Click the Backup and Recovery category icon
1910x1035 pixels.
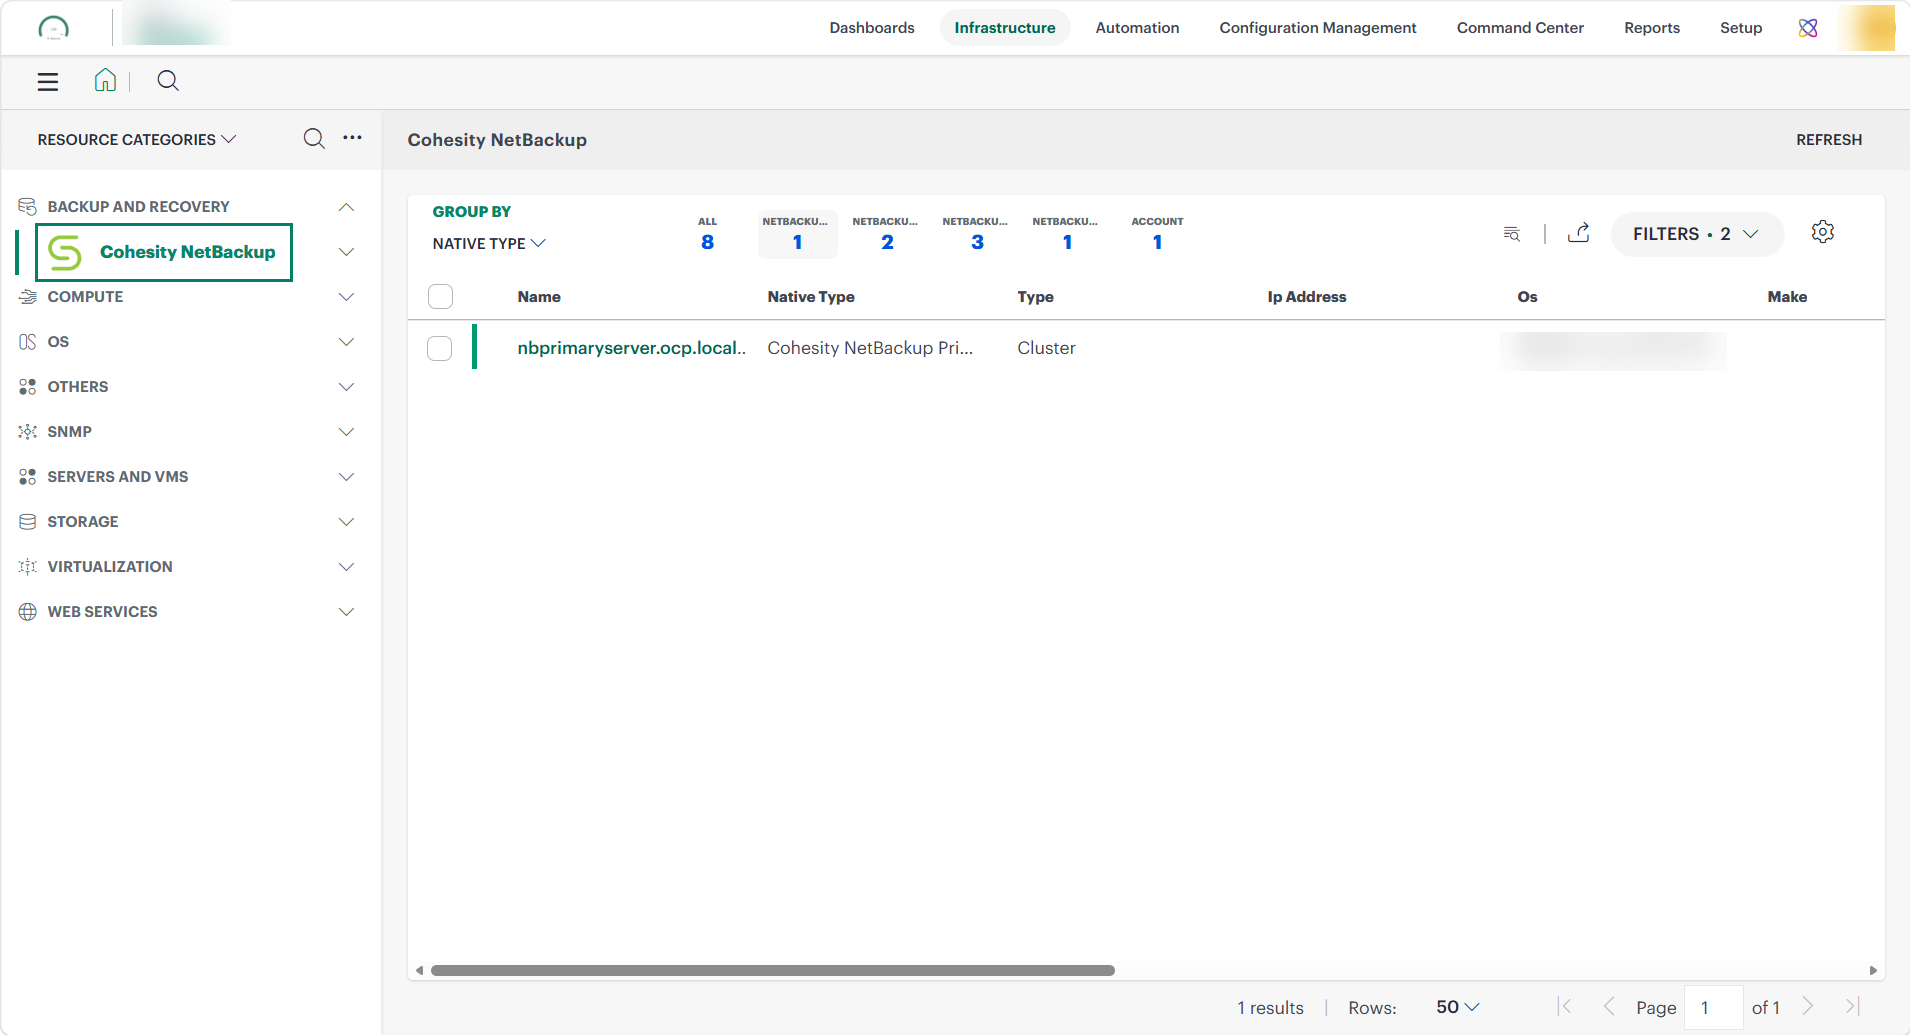[x=27, y=207]
